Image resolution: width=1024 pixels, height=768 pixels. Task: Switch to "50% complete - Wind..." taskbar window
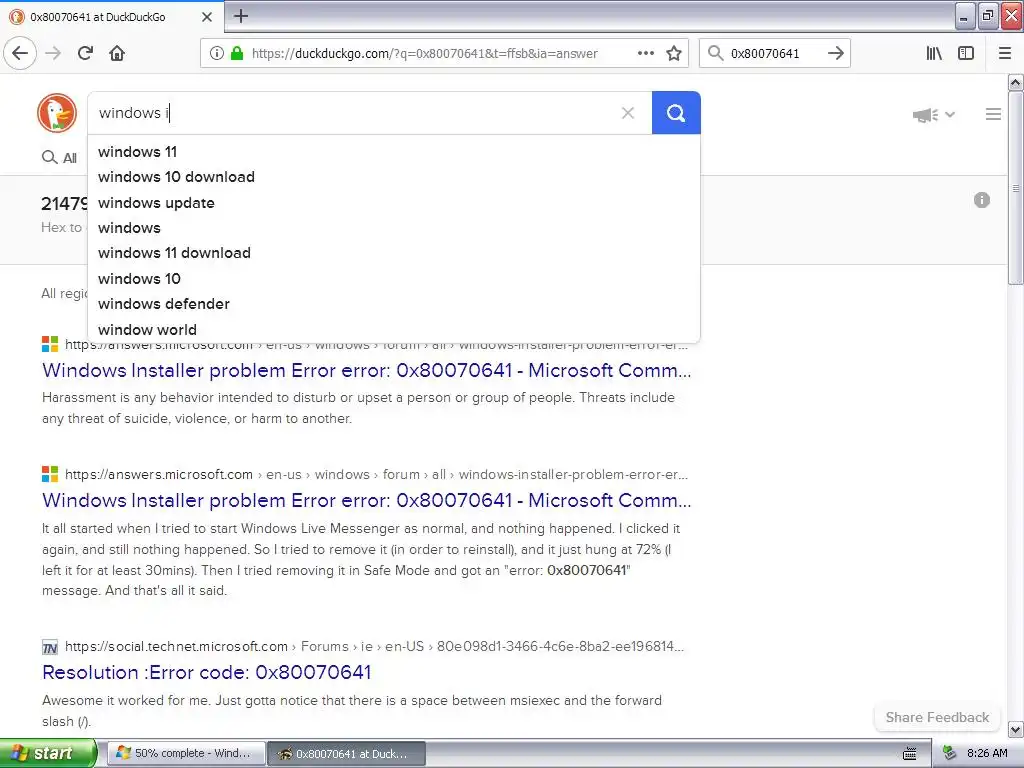pyautogui.click(x=186, y=753)
